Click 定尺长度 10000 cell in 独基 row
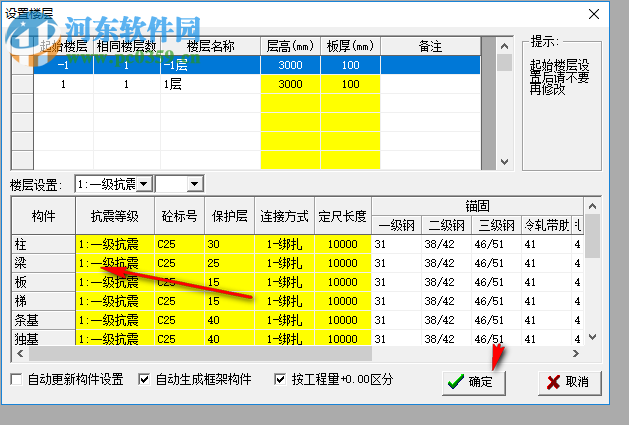 click(x=343, y=338)
